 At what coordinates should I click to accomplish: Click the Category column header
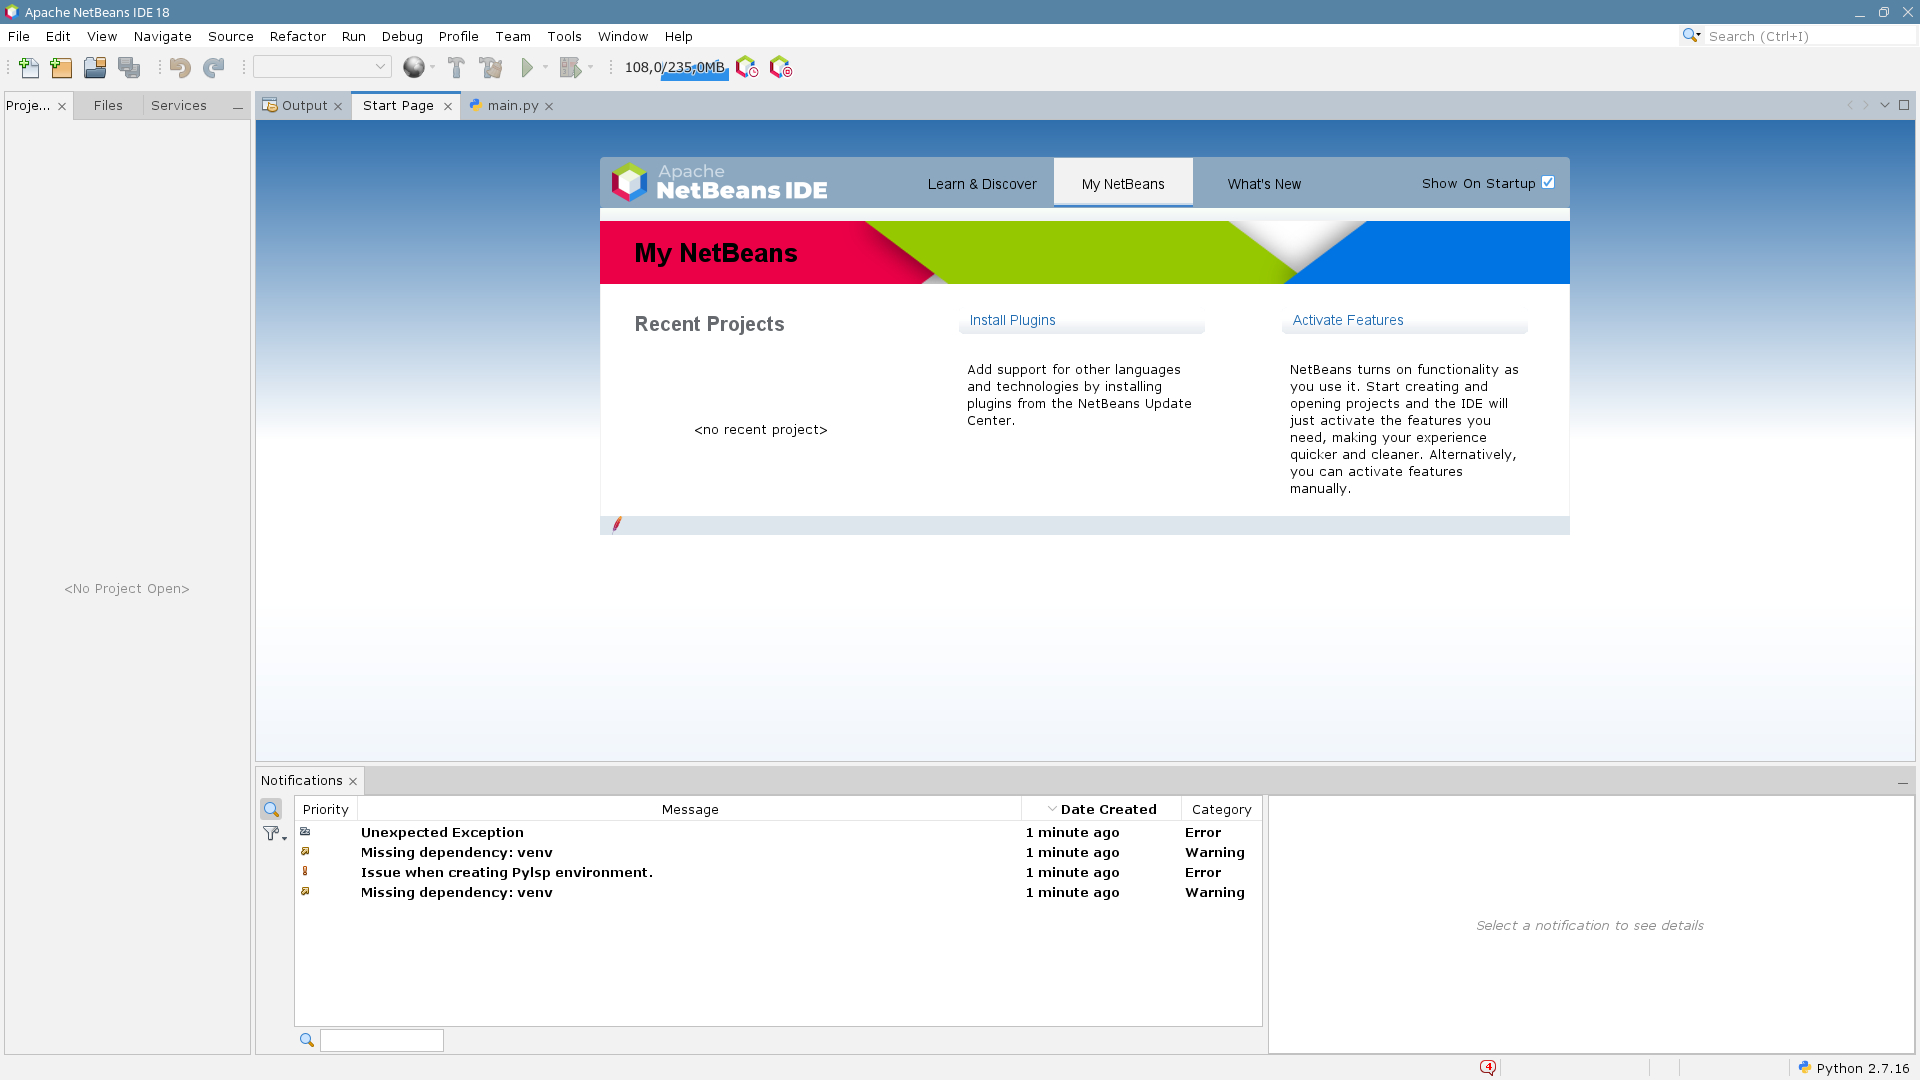pos(1221,809)
